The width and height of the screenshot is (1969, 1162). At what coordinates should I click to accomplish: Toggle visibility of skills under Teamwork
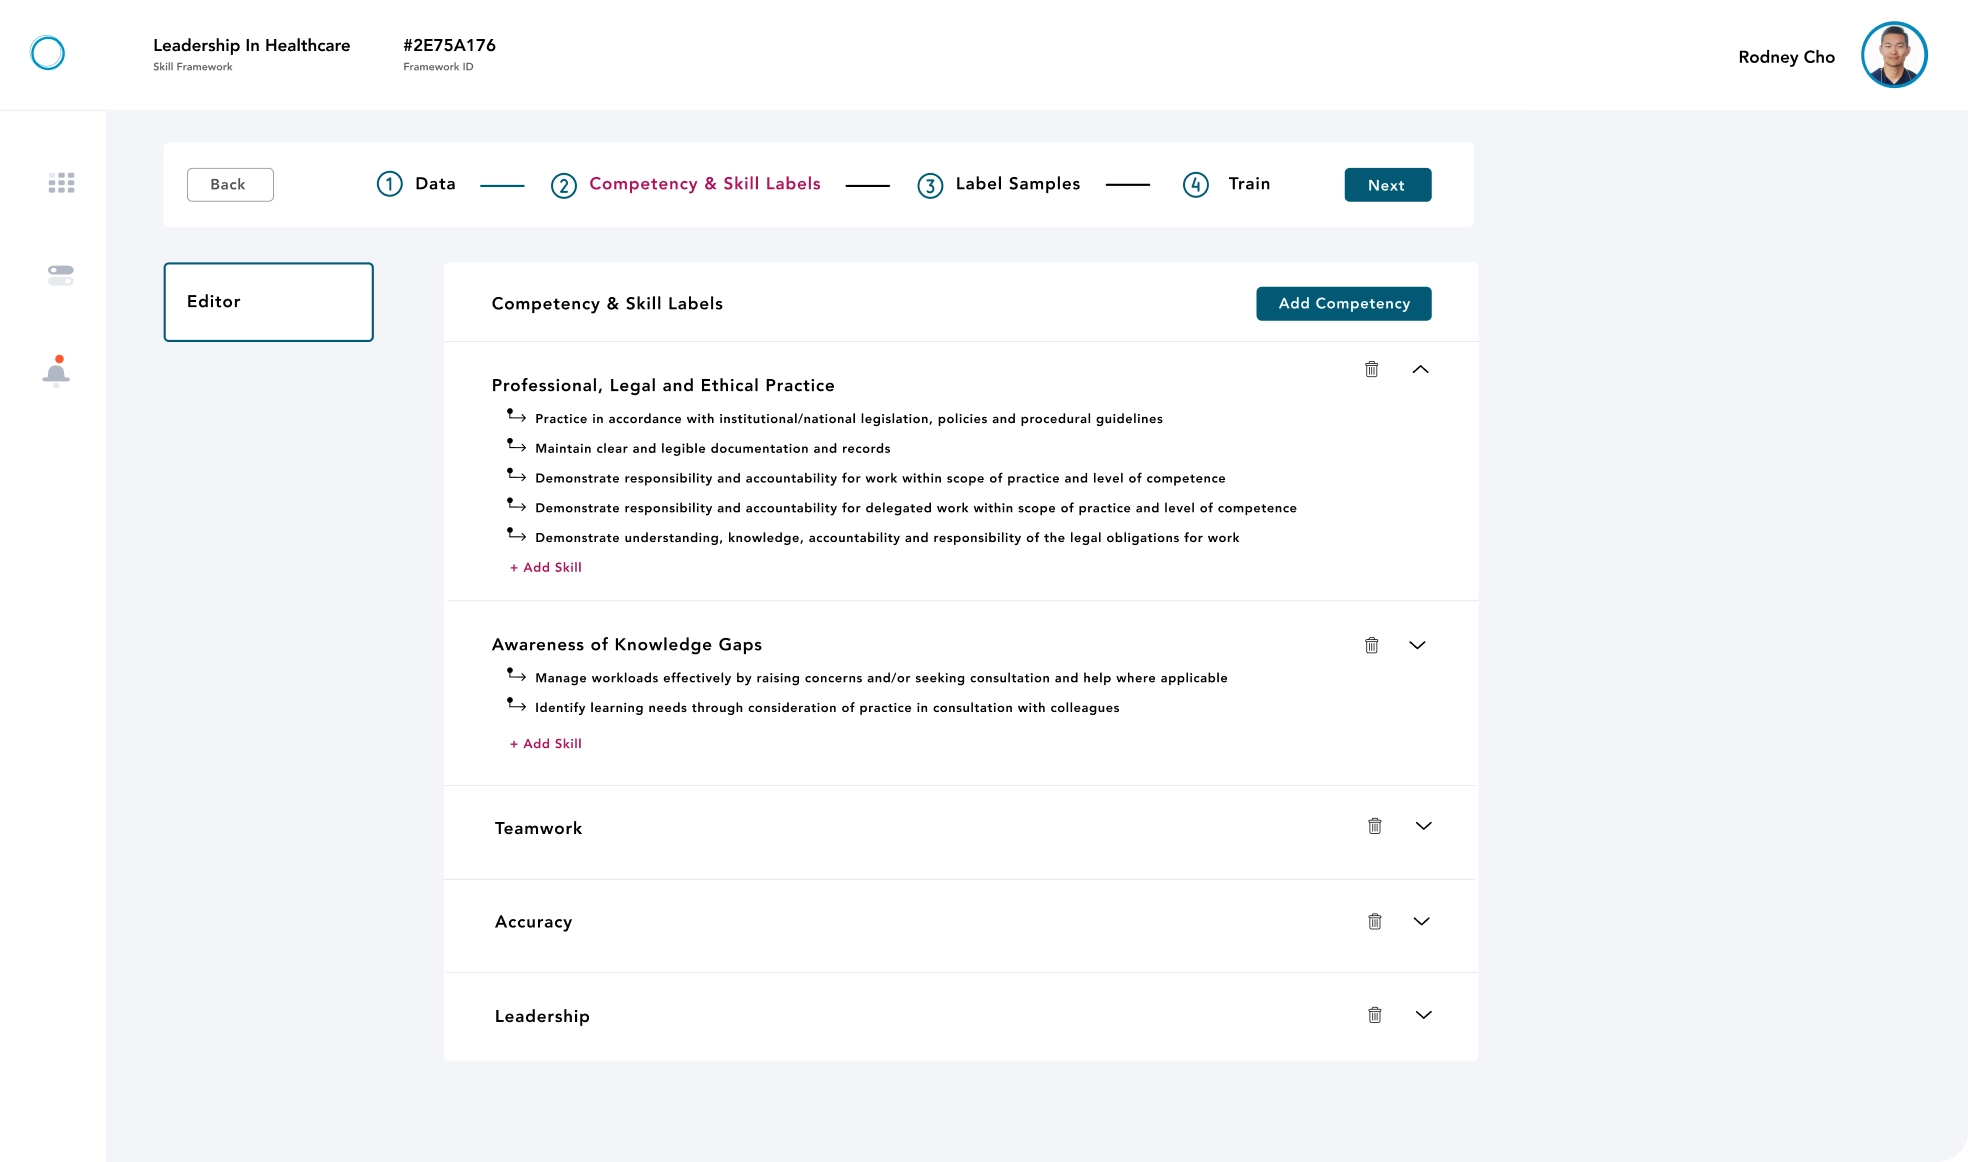click(1423, 826)
